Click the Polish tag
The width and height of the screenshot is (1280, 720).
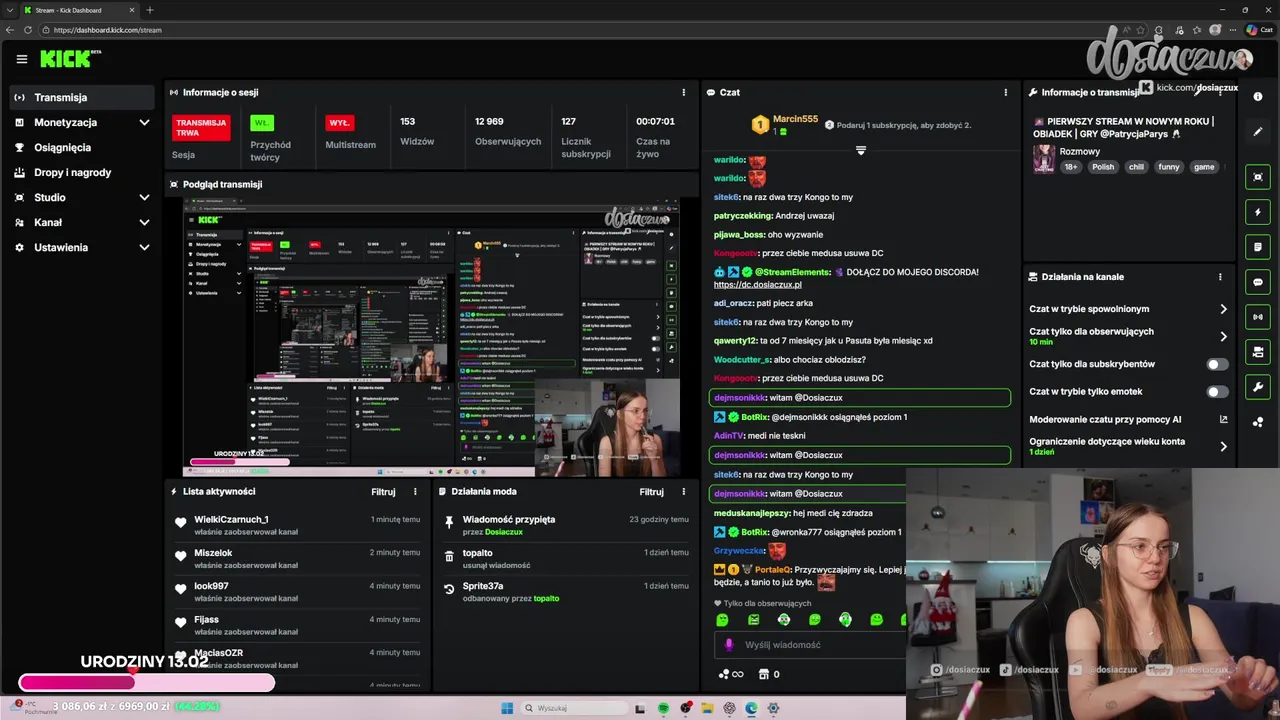(1103, 167)
